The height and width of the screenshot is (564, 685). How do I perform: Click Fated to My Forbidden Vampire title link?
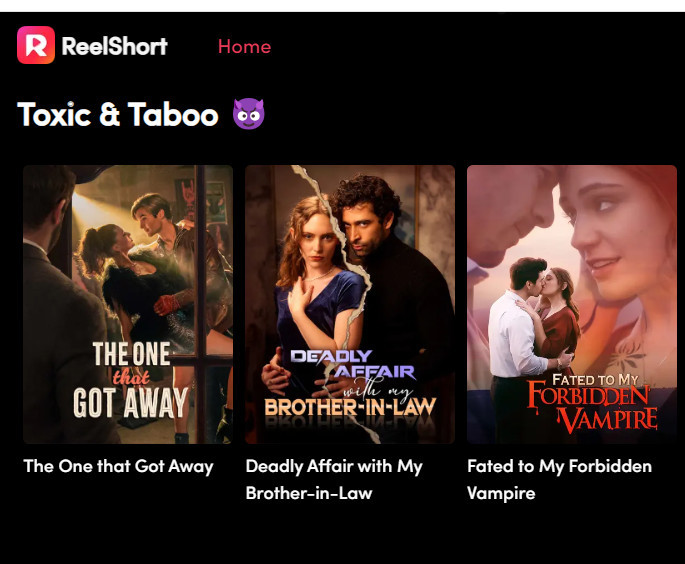click(559, 480)
